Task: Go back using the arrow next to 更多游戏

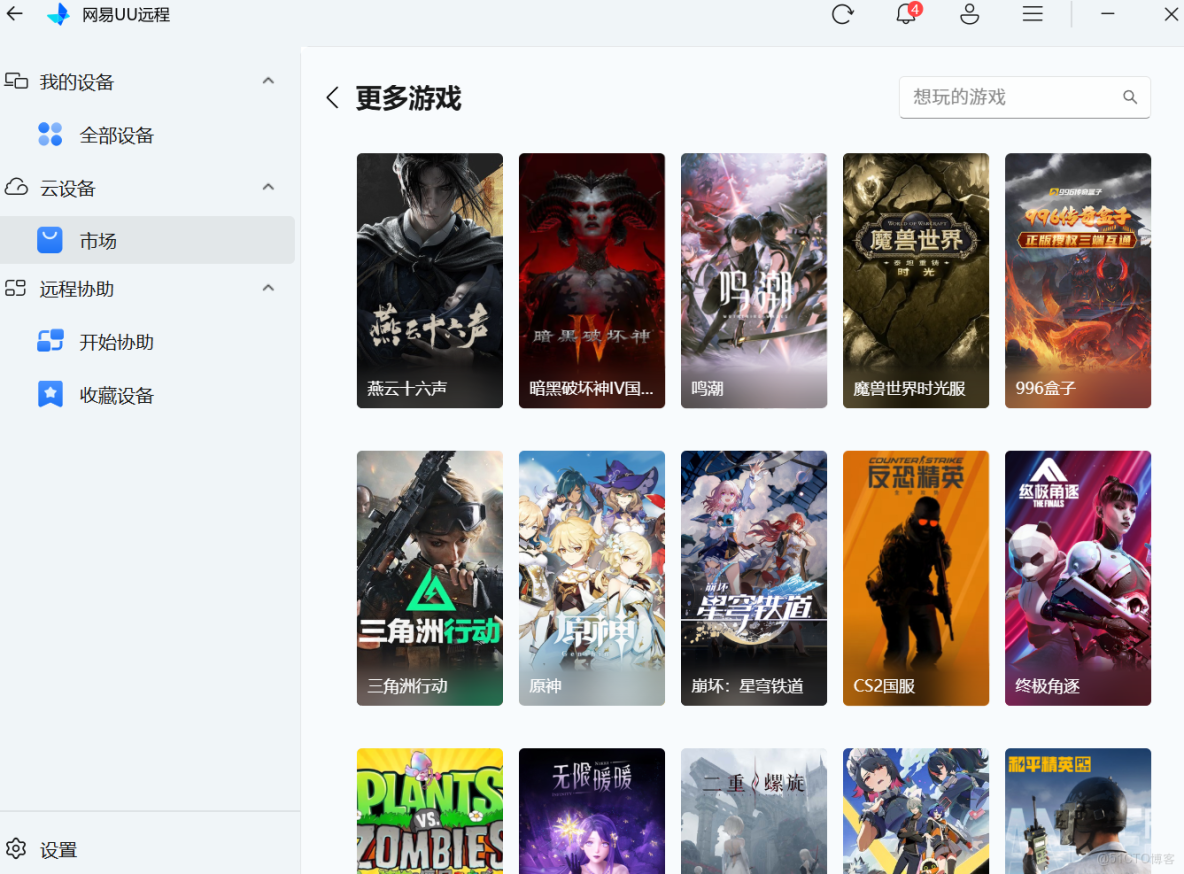Action: (x=332, y=97)
